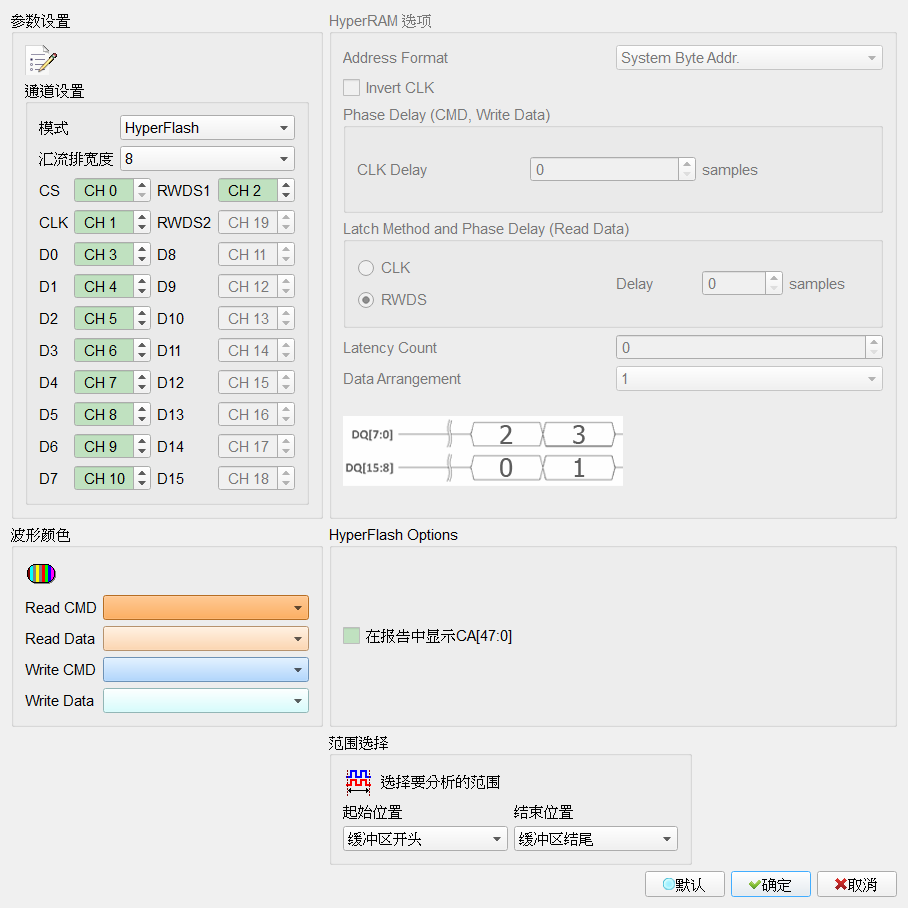Viewport: 908px width, 908px height.
Task: Open the Data Arrangement dropdown
Action: coord(749,379)
